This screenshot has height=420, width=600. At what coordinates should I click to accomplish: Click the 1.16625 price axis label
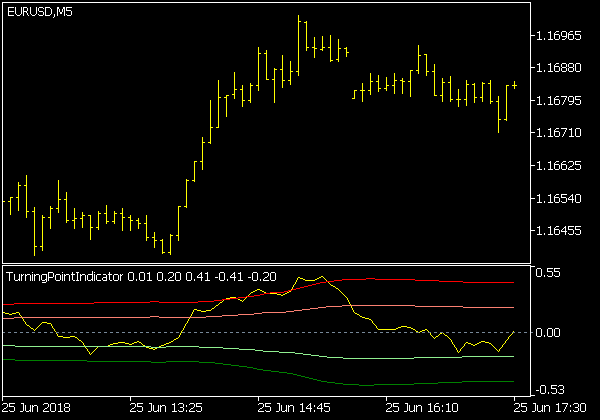(x=560, y=166)
